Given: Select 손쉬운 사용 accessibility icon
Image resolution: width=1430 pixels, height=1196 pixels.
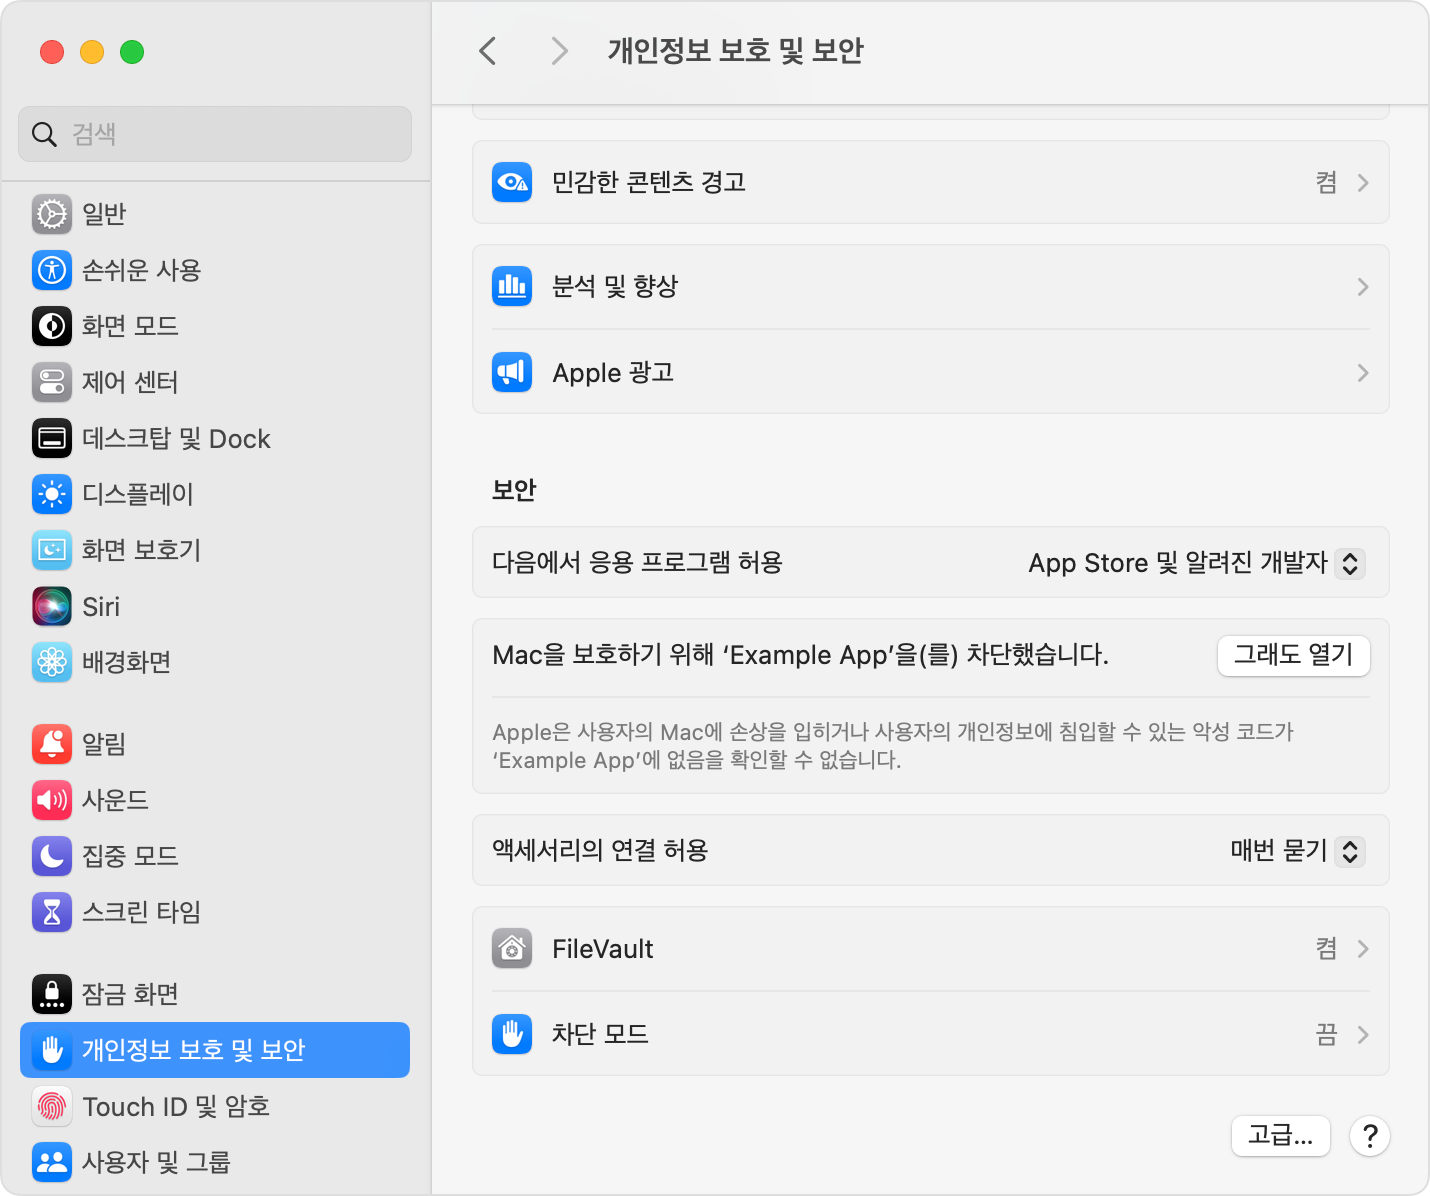Looking at the screenshot, I should point(52,270).
